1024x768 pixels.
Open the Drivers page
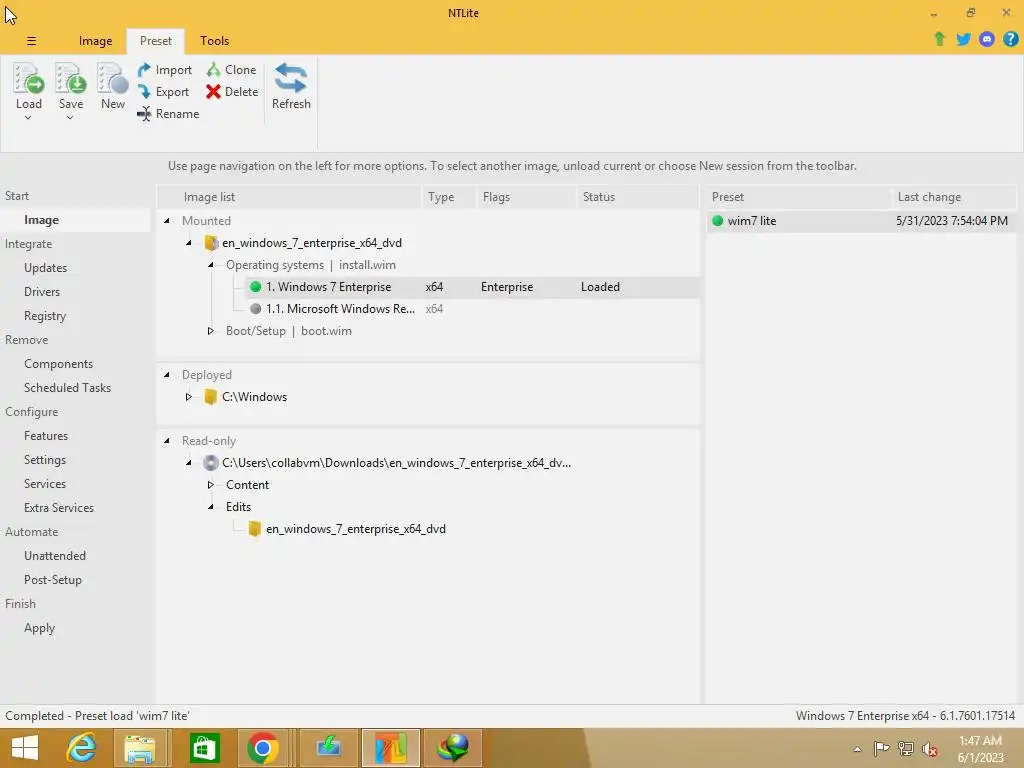[x=42, y=292]
